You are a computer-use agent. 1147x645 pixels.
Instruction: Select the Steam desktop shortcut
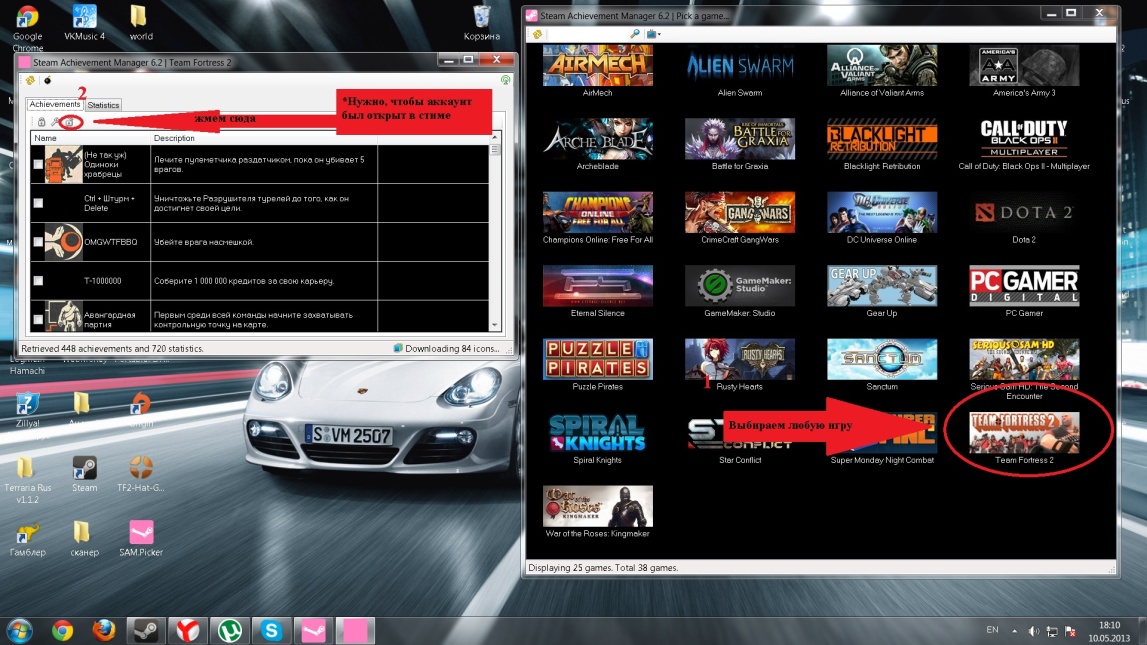[84, 474]
